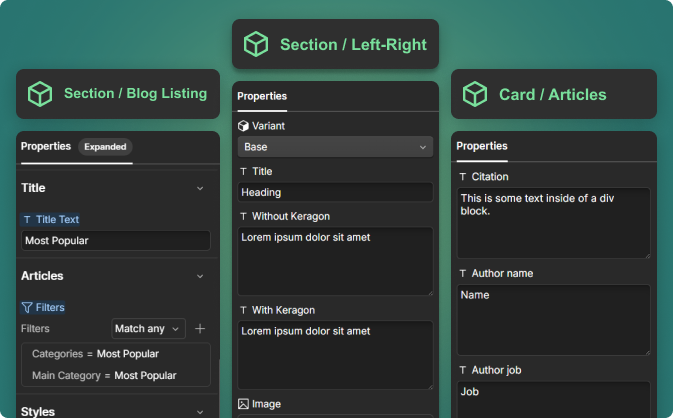Viewport: 673px width, 418px height.
Task: Click the text icon beside Author job
Action: [x=463, y=370]
